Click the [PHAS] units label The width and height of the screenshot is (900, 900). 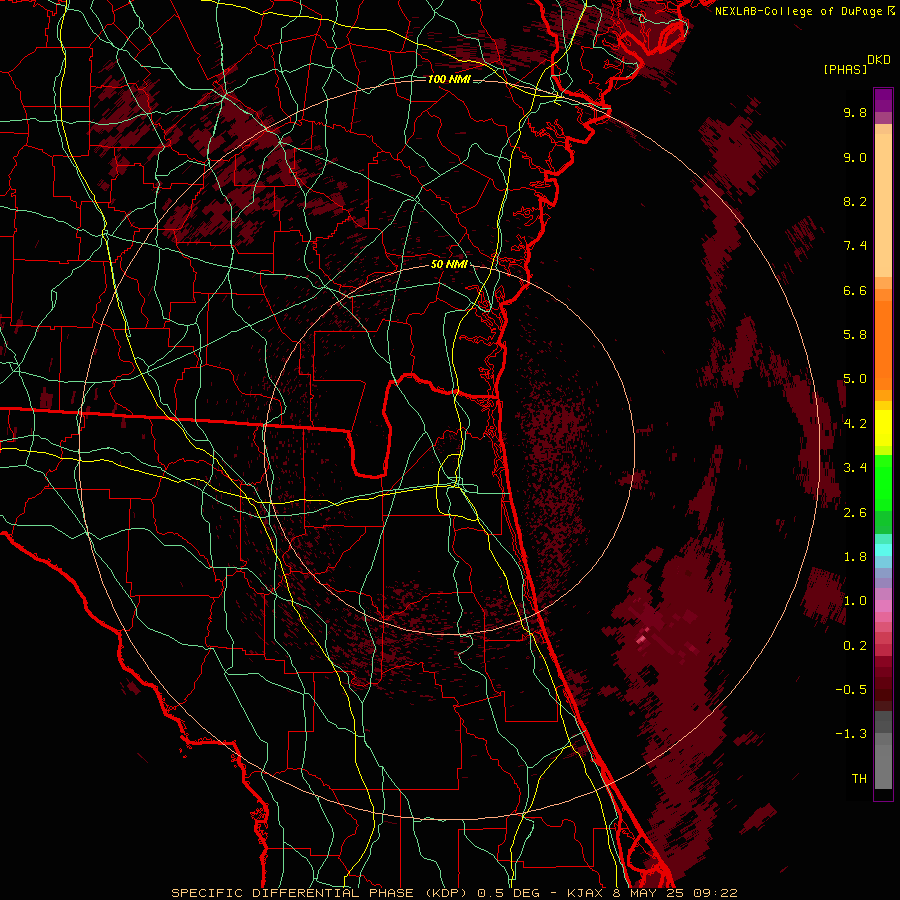(x=845, y=69)
